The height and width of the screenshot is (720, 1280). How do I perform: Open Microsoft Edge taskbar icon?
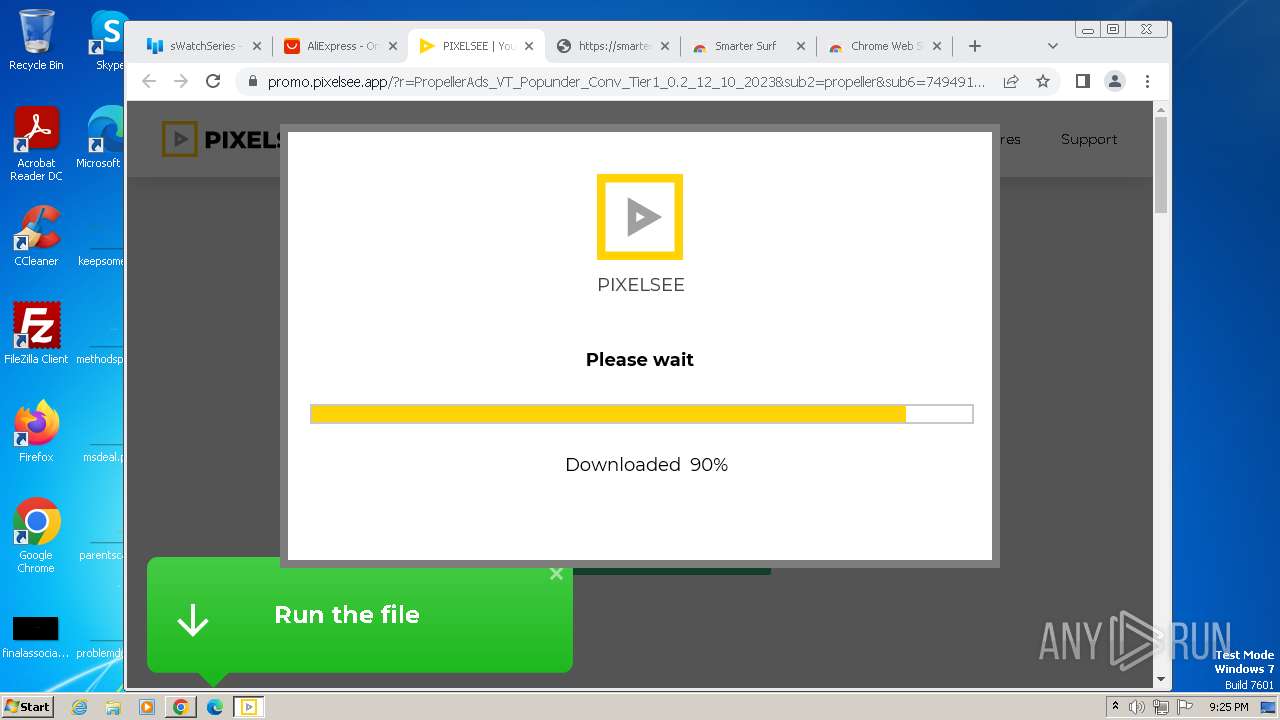(215, 707)
